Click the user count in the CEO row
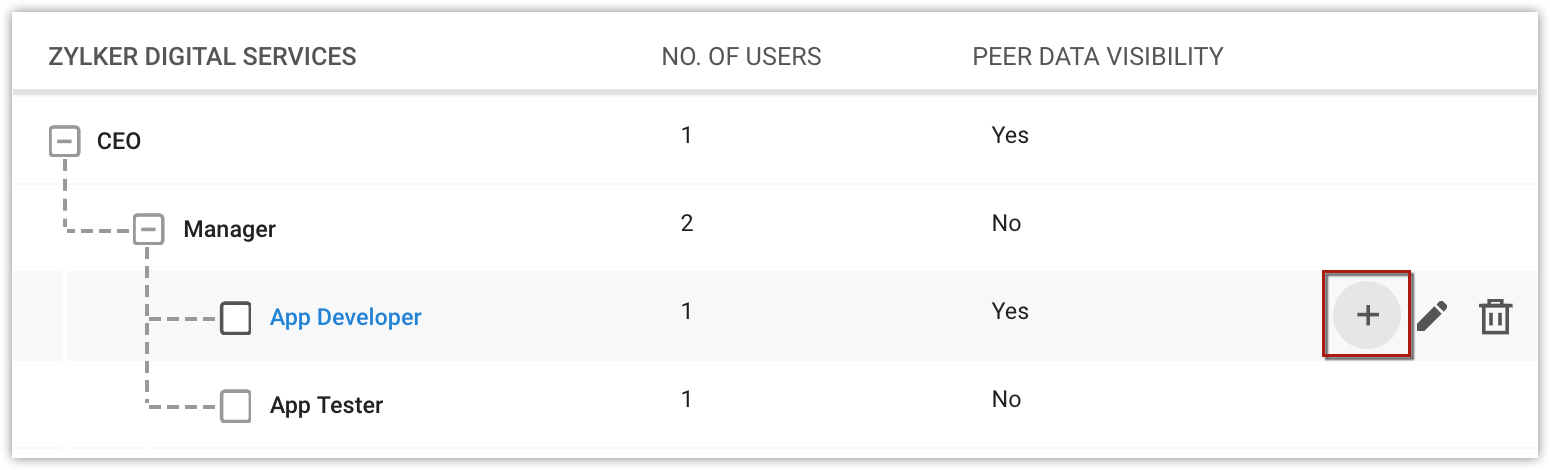Viewport: 1550px width, 470px height. tap(686, 135)
